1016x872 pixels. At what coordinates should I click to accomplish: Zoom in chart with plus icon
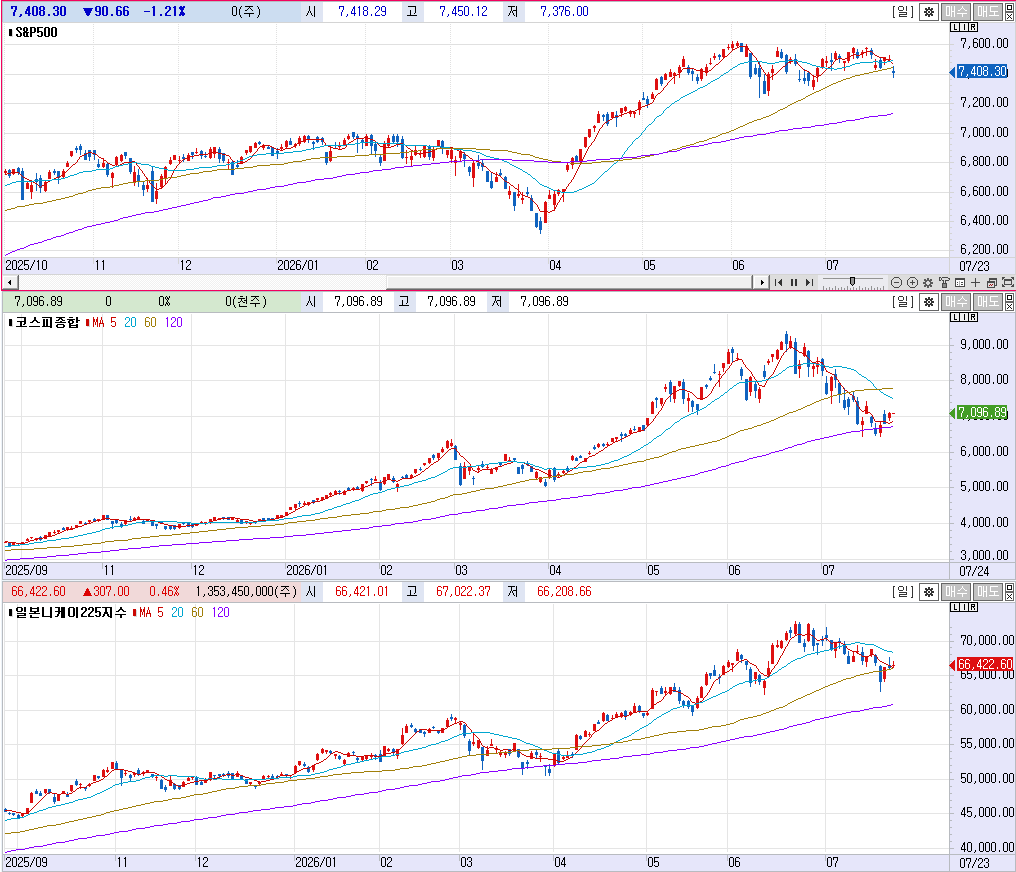pyautogui.click(x=912, y=282)
